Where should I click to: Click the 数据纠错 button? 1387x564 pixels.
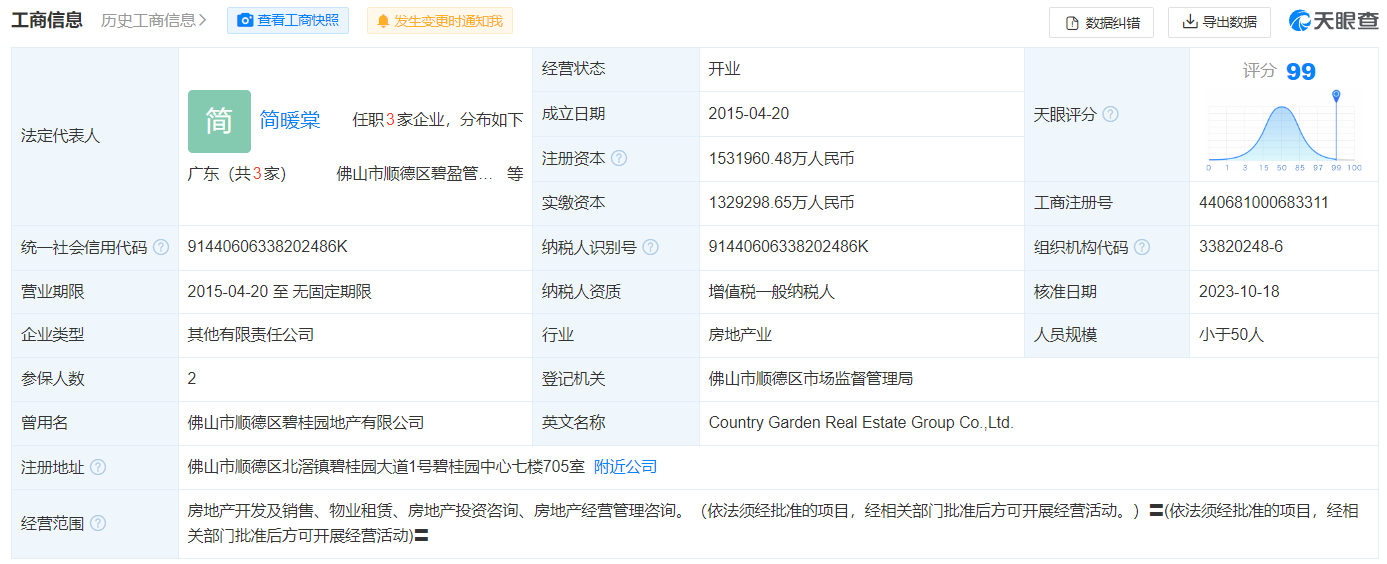point(1101,22)
